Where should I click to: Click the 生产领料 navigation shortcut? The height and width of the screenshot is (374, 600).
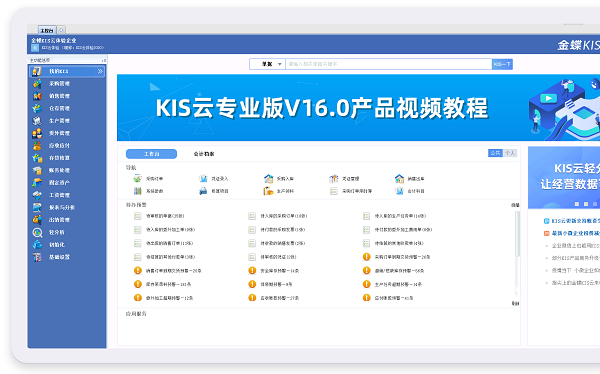[279, 191]
